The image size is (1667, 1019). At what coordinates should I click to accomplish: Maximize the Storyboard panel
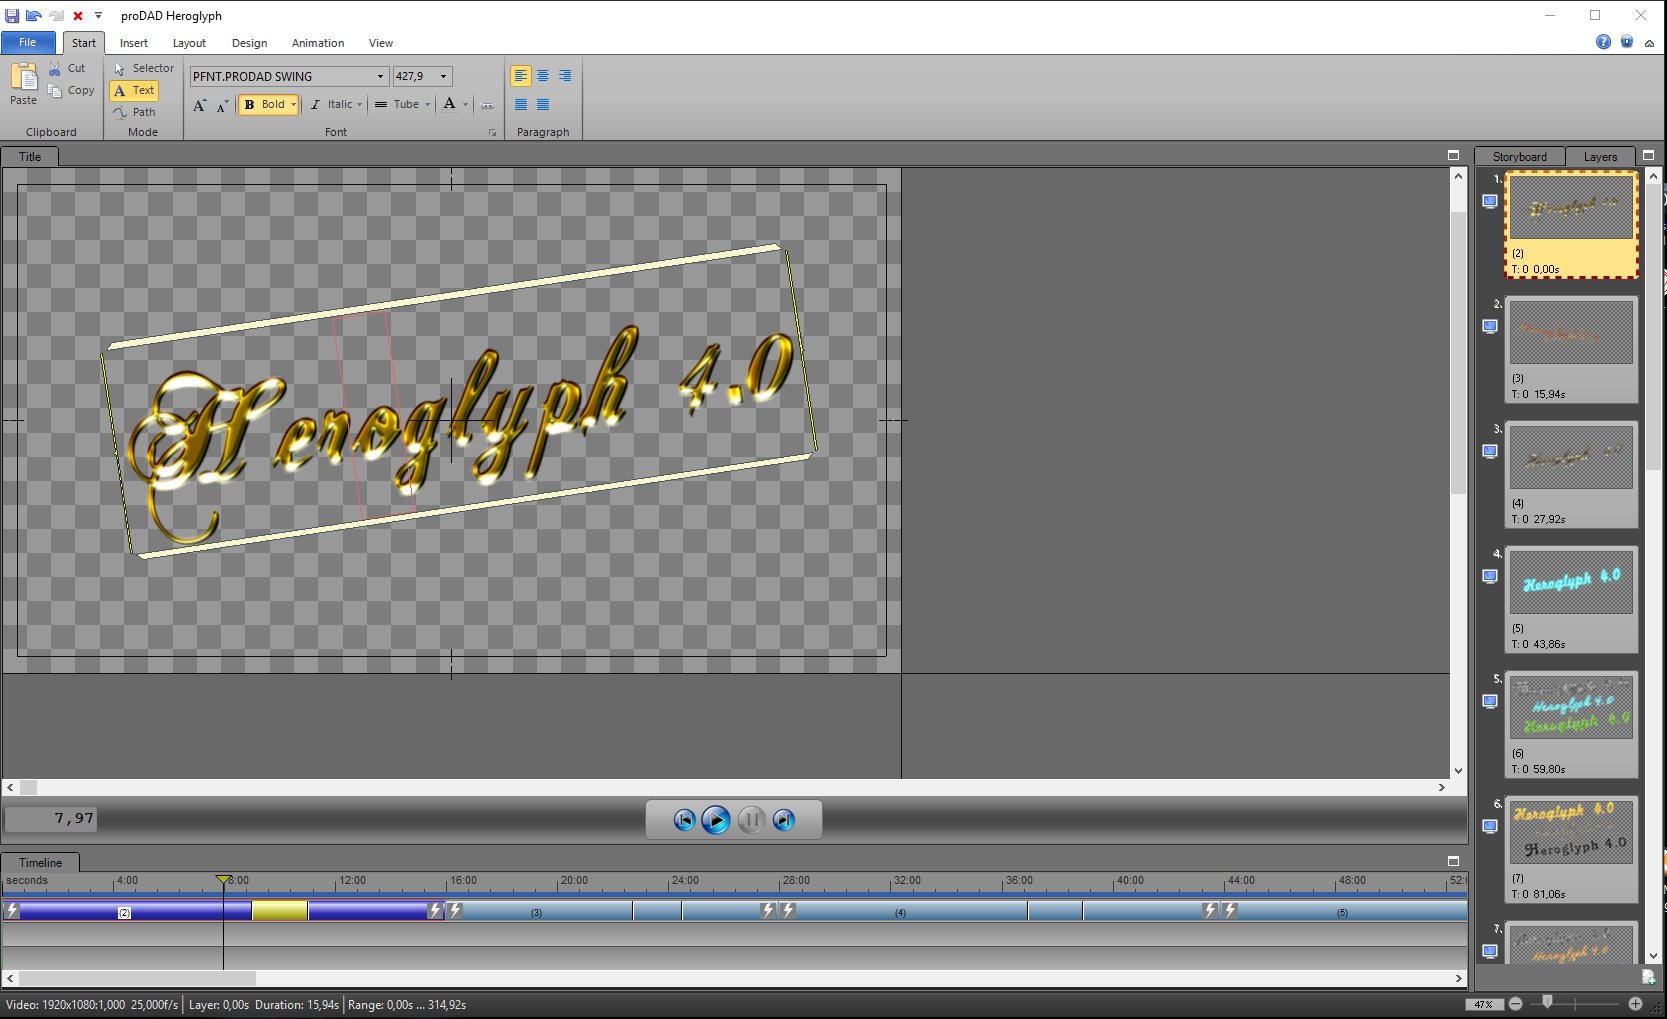point(1649,155)
